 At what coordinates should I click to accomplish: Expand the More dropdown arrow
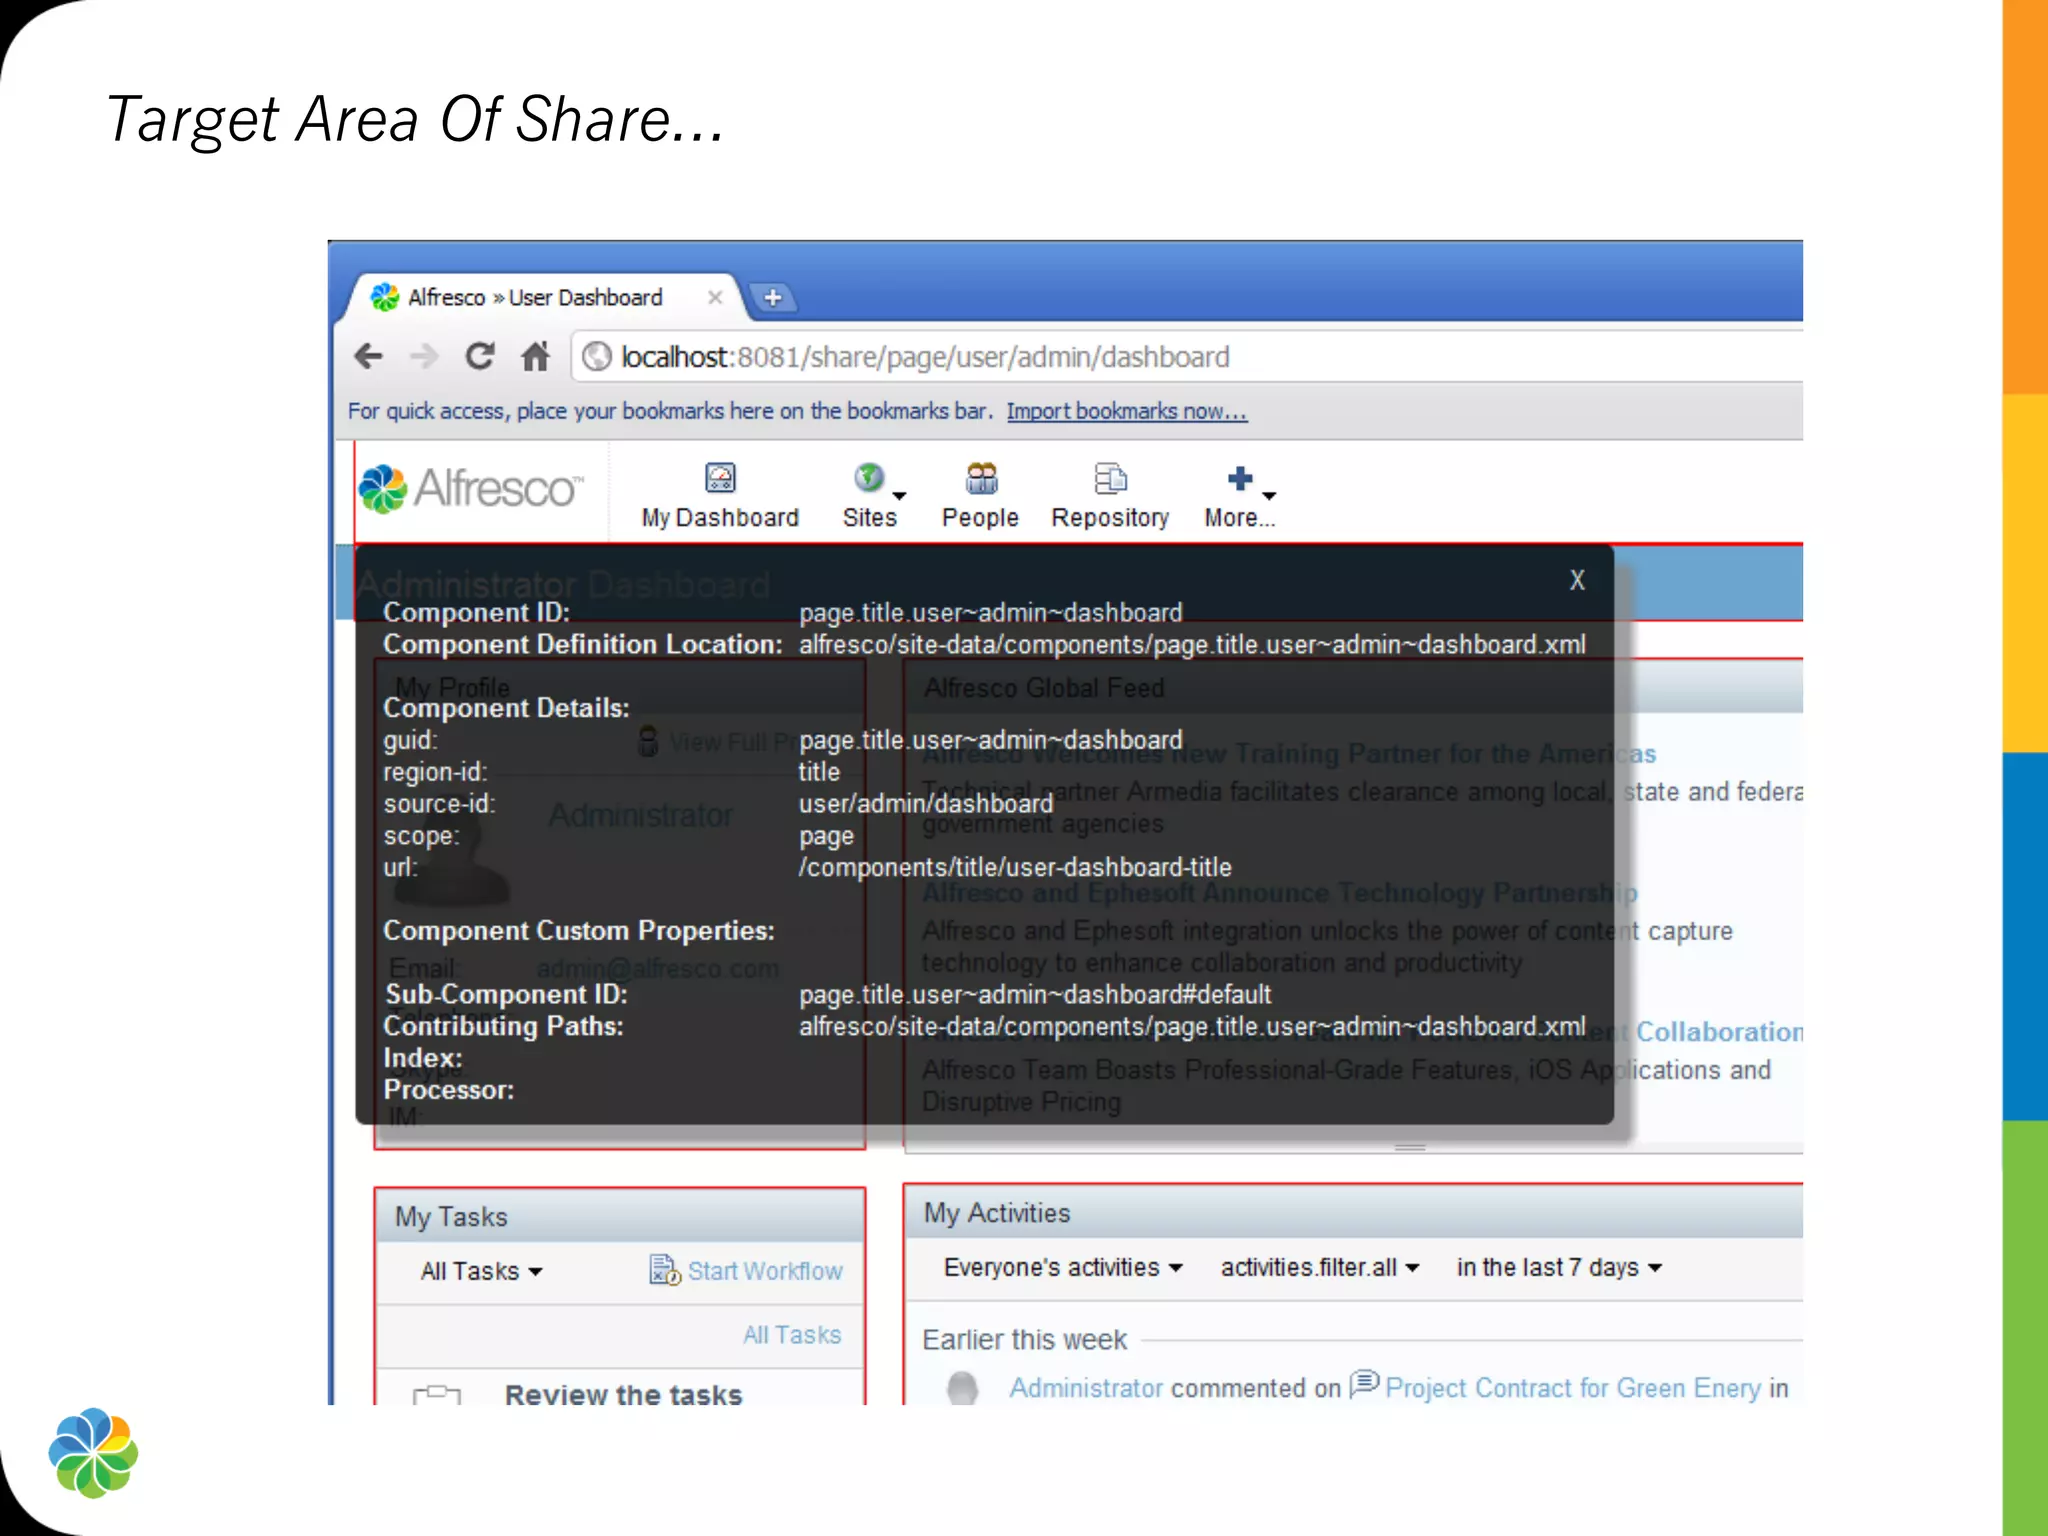1269,496
